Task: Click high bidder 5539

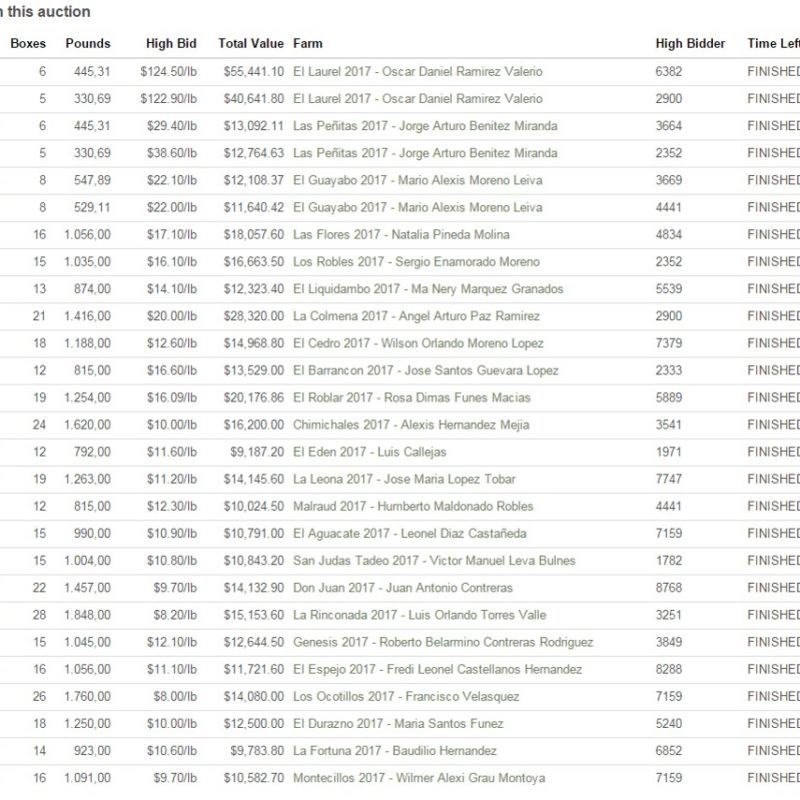Action: [668, 289]
